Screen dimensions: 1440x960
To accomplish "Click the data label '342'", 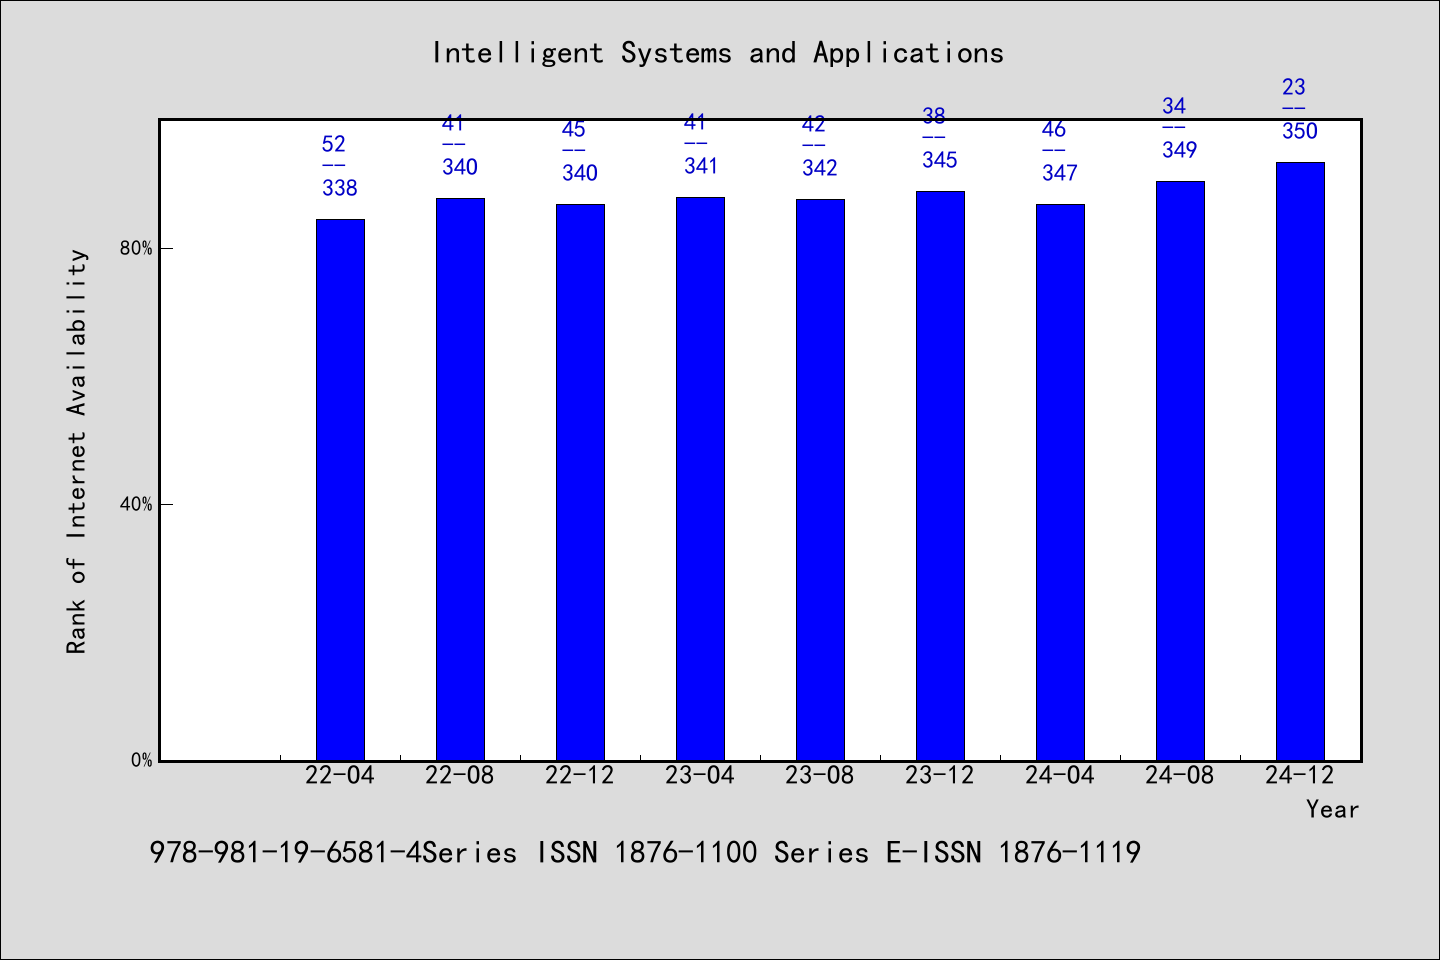I will pos(820,168).
